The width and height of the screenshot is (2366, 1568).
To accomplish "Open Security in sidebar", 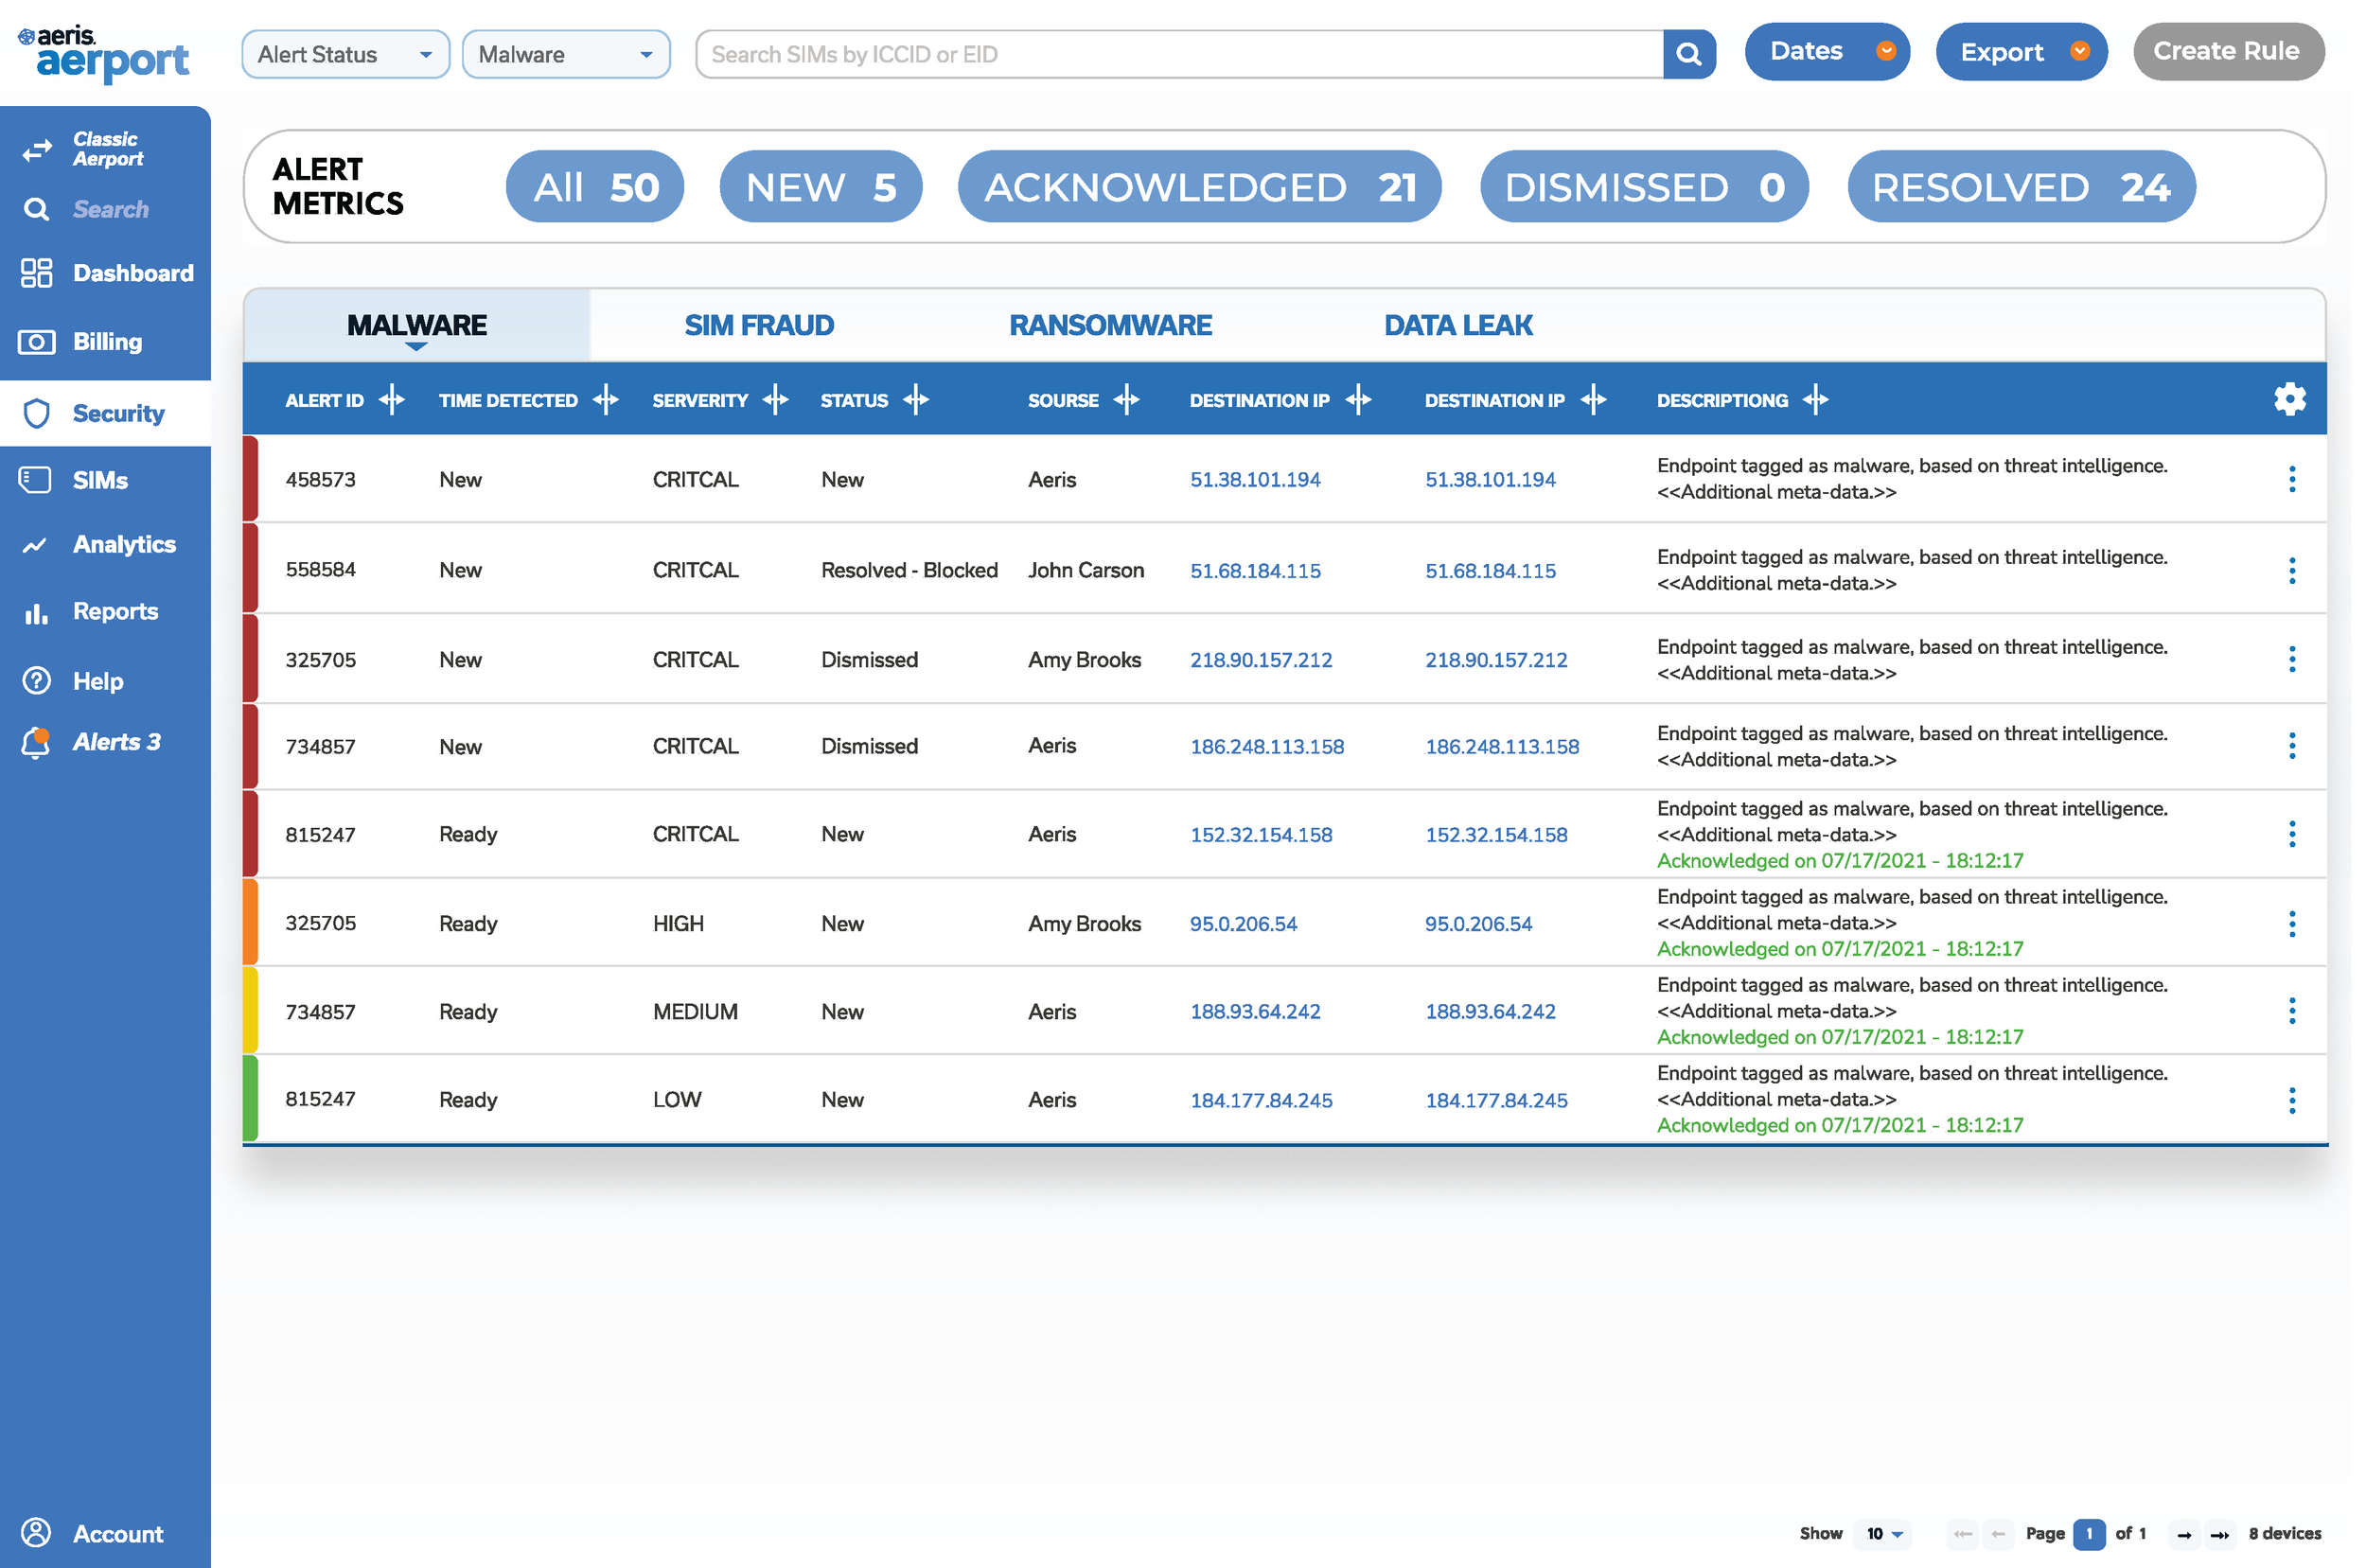I will (105, 413).
